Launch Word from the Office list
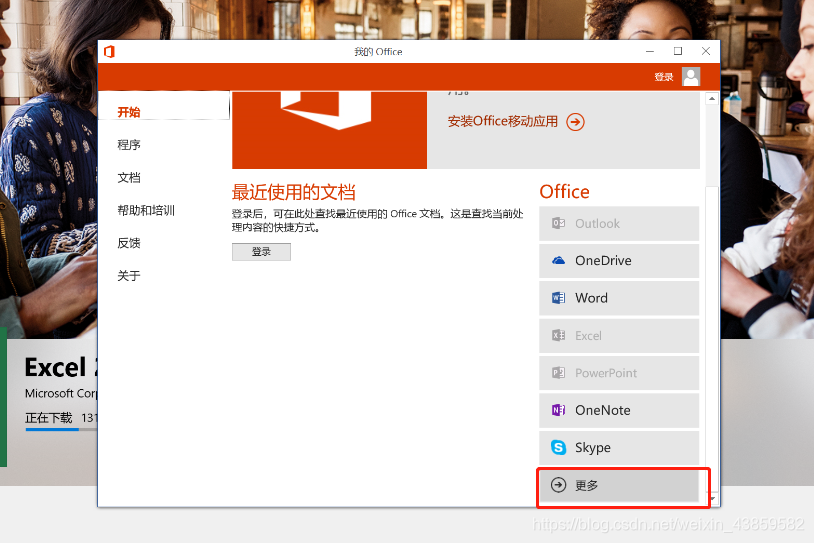Screen dimensions: 814x543 click(x=619, y=298)
